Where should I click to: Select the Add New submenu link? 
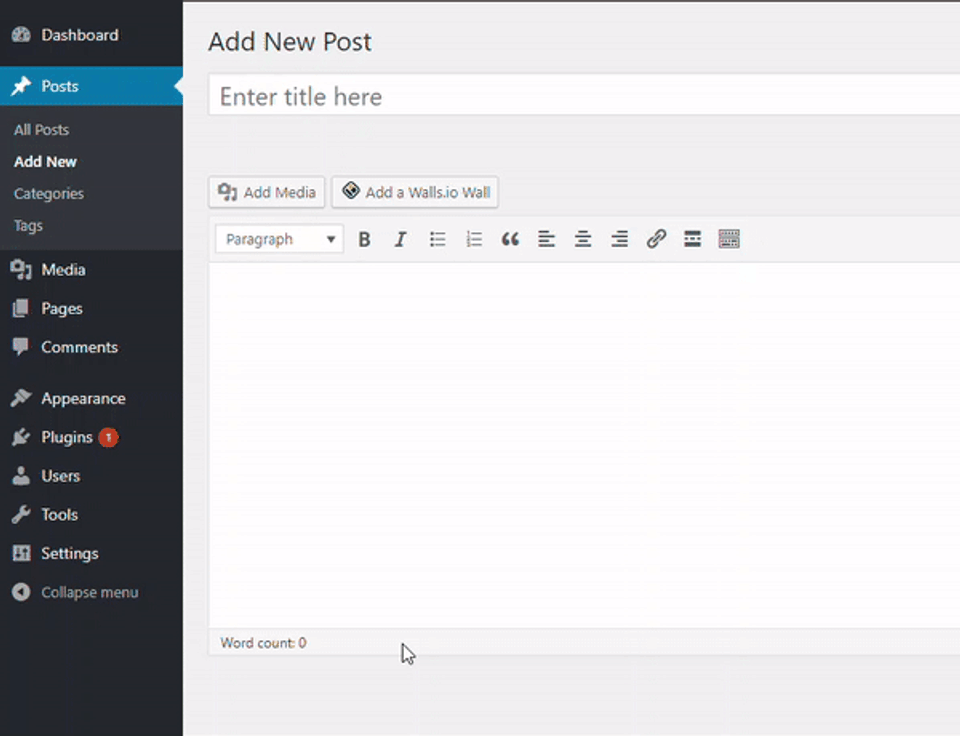pyautogui.click(x=45, y=162)
